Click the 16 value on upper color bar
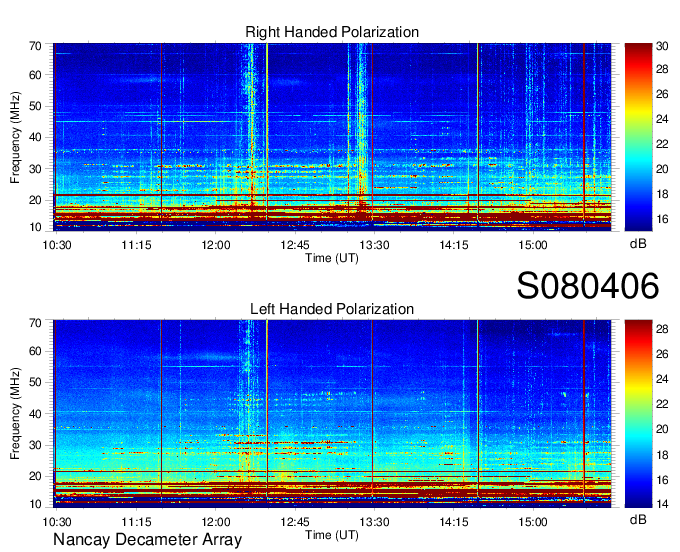Image resolution: width=680 pixels, height=552 pixels. coord(662,219)
